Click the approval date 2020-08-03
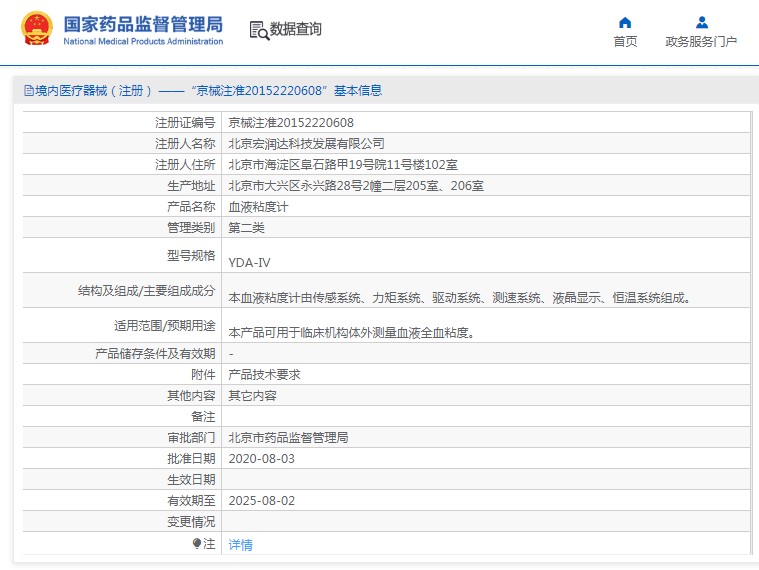The height and width of the screenshot is (570, 759). [x=262, y=458]
